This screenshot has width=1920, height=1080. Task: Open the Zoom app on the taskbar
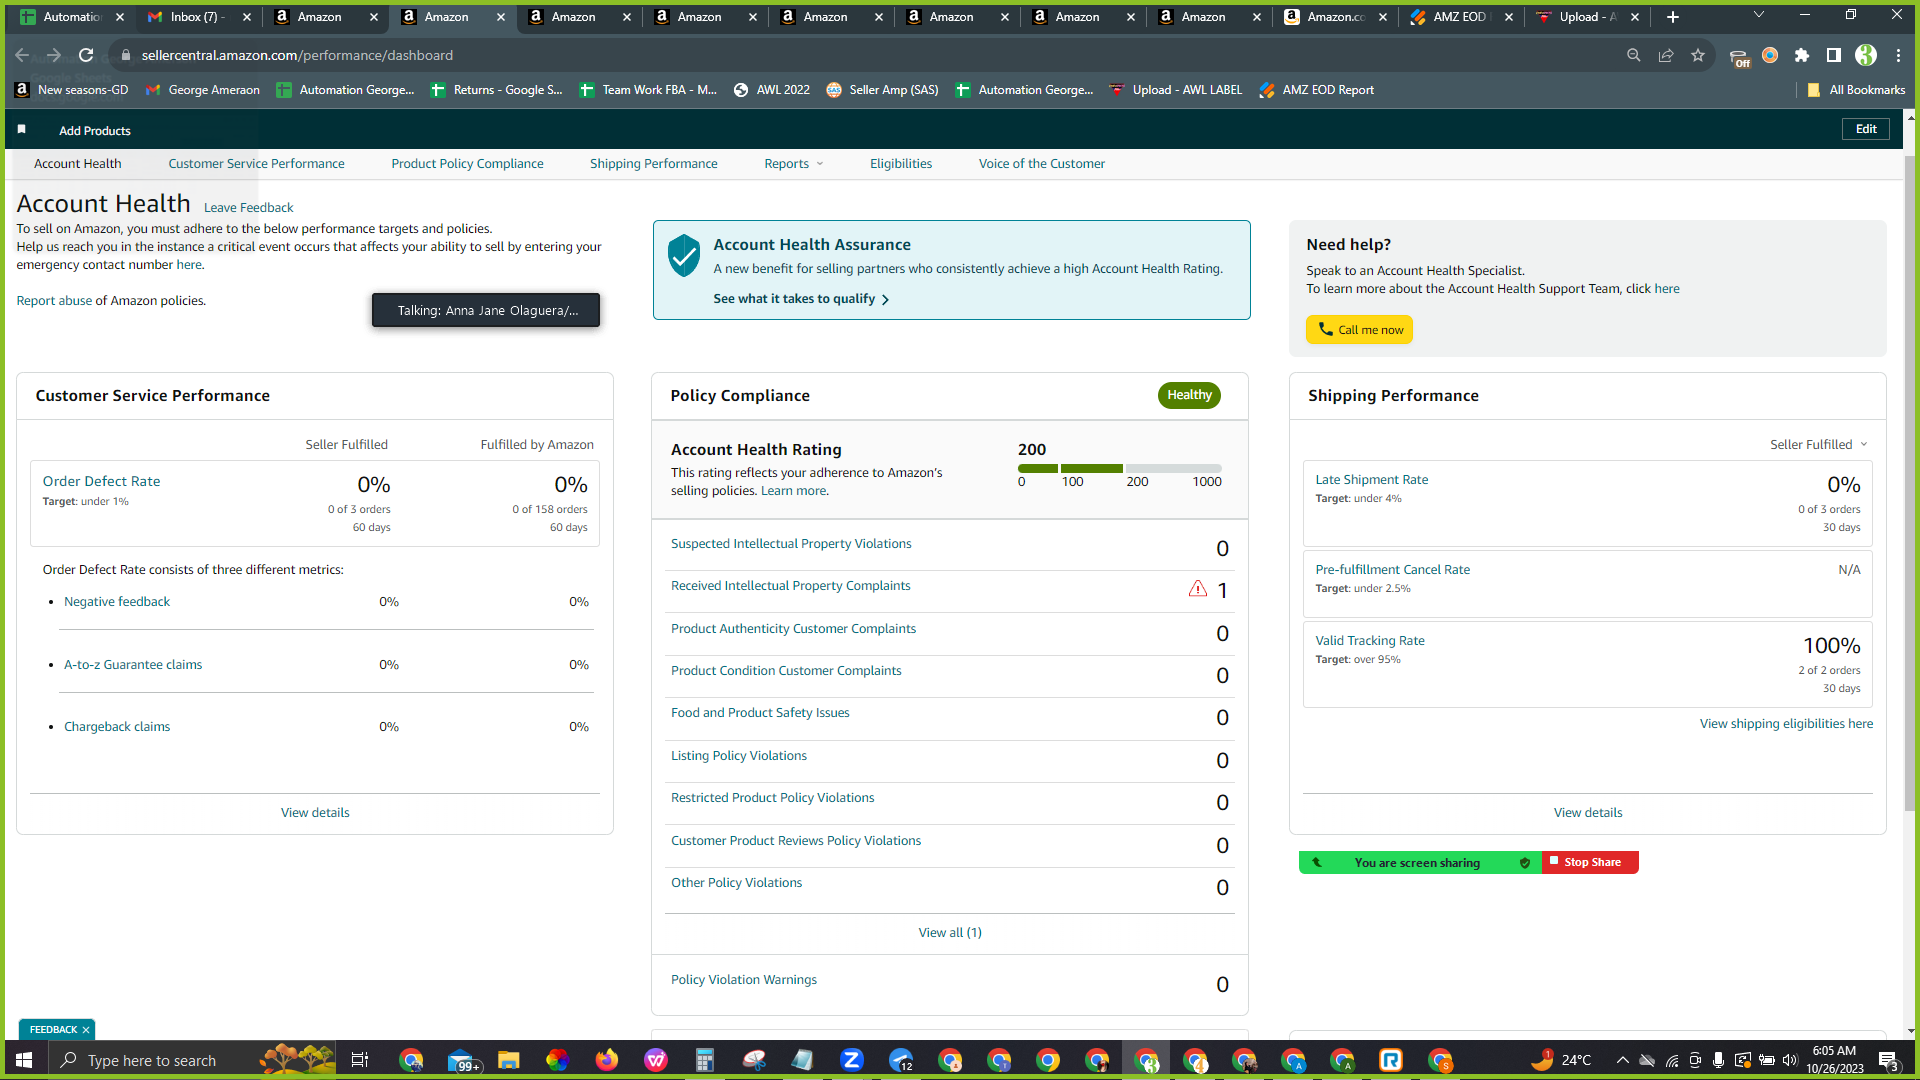pos(852,1060)
